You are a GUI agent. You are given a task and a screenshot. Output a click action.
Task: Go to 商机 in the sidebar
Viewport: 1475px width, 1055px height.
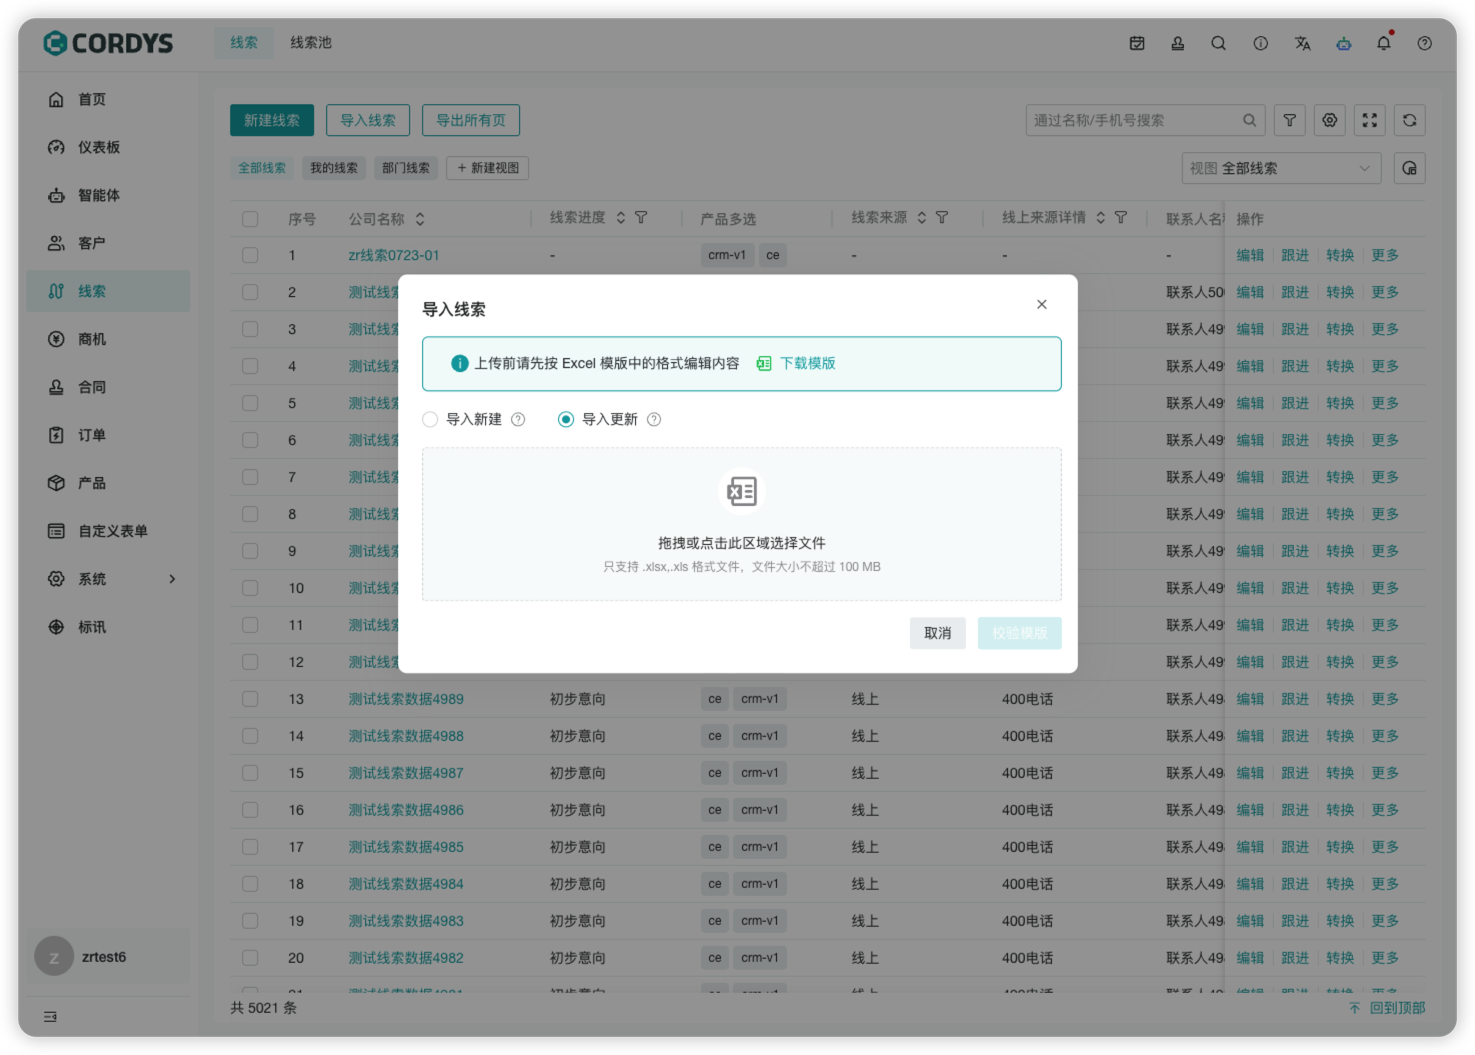108,339
